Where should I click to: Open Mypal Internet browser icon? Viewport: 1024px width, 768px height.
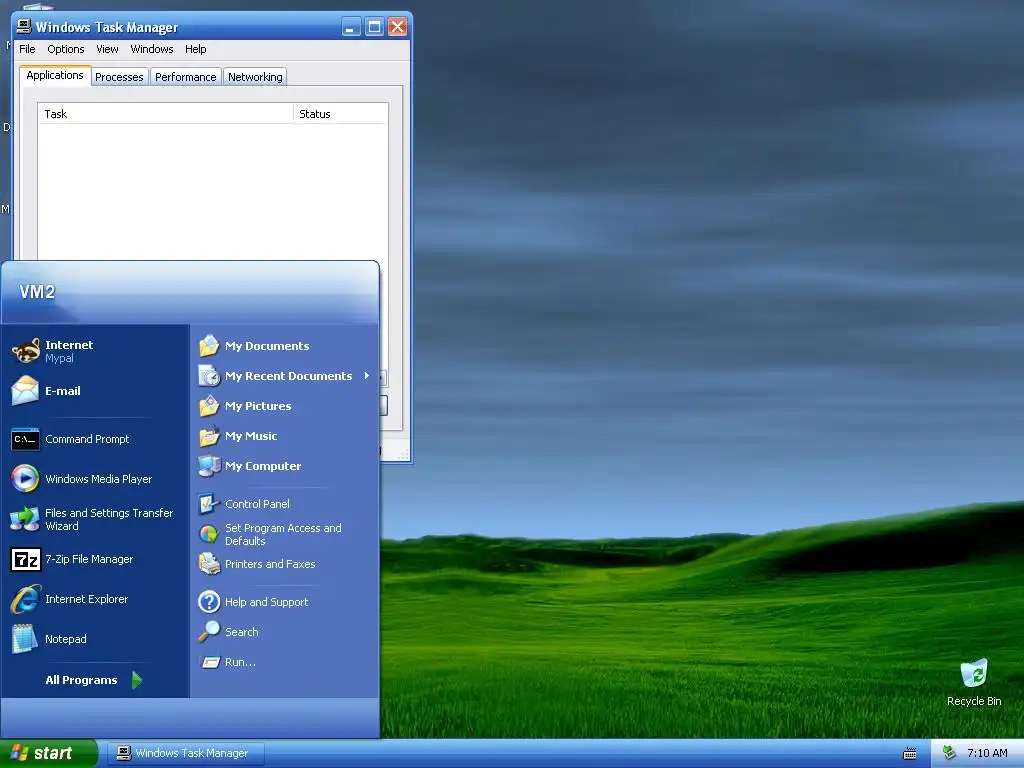[x=25, y=351]
